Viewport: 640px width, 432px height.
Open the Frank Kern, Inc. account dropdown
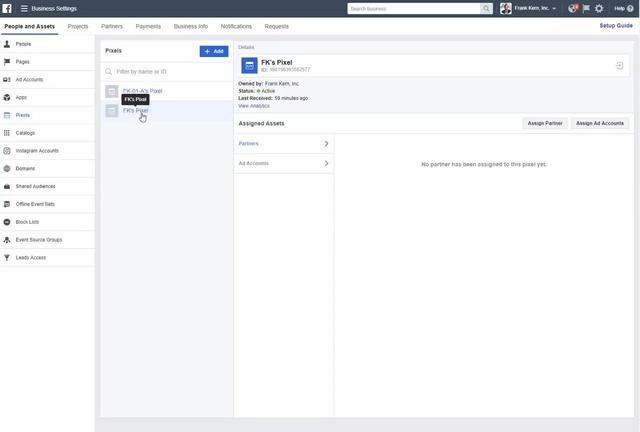tap(535, 8)
